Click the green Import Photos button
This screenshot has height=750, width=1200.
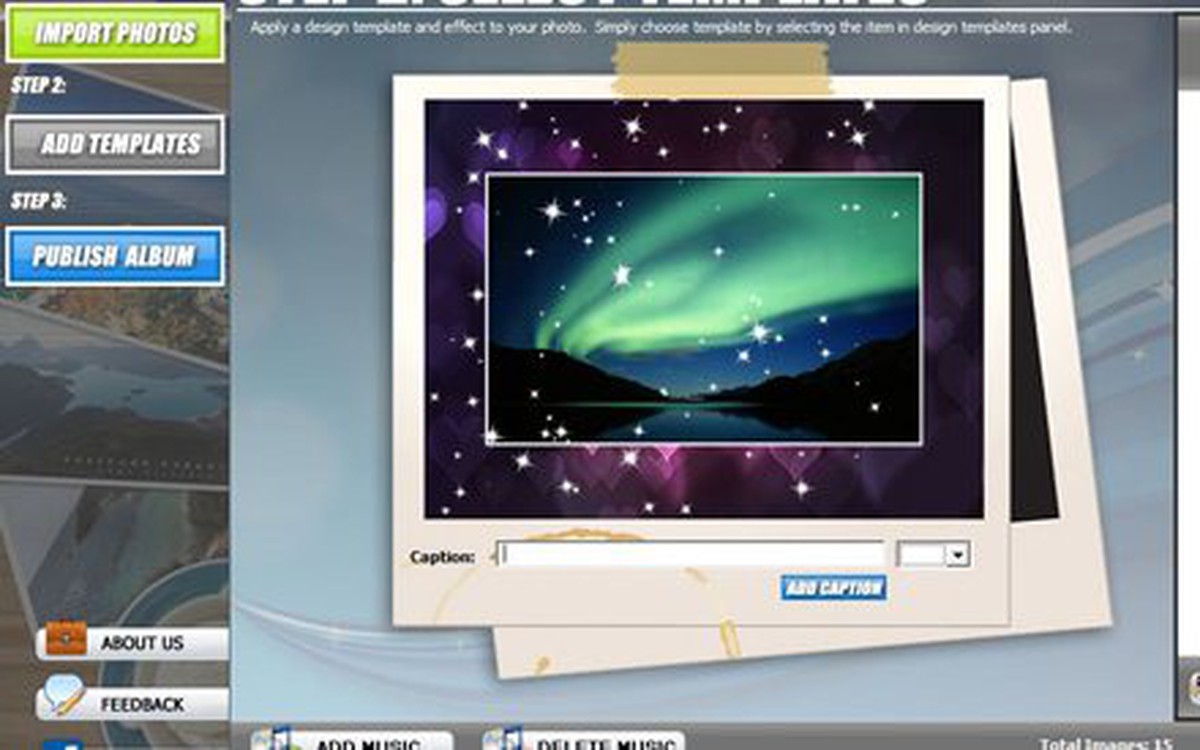tap(115, 33)
